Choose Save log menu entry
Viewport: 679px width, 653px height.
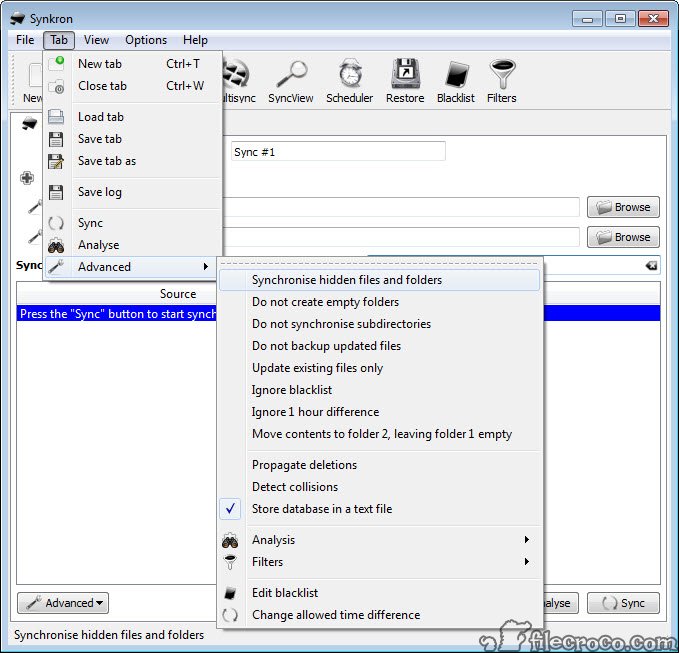pyautogui.click(x=133, y=192)
